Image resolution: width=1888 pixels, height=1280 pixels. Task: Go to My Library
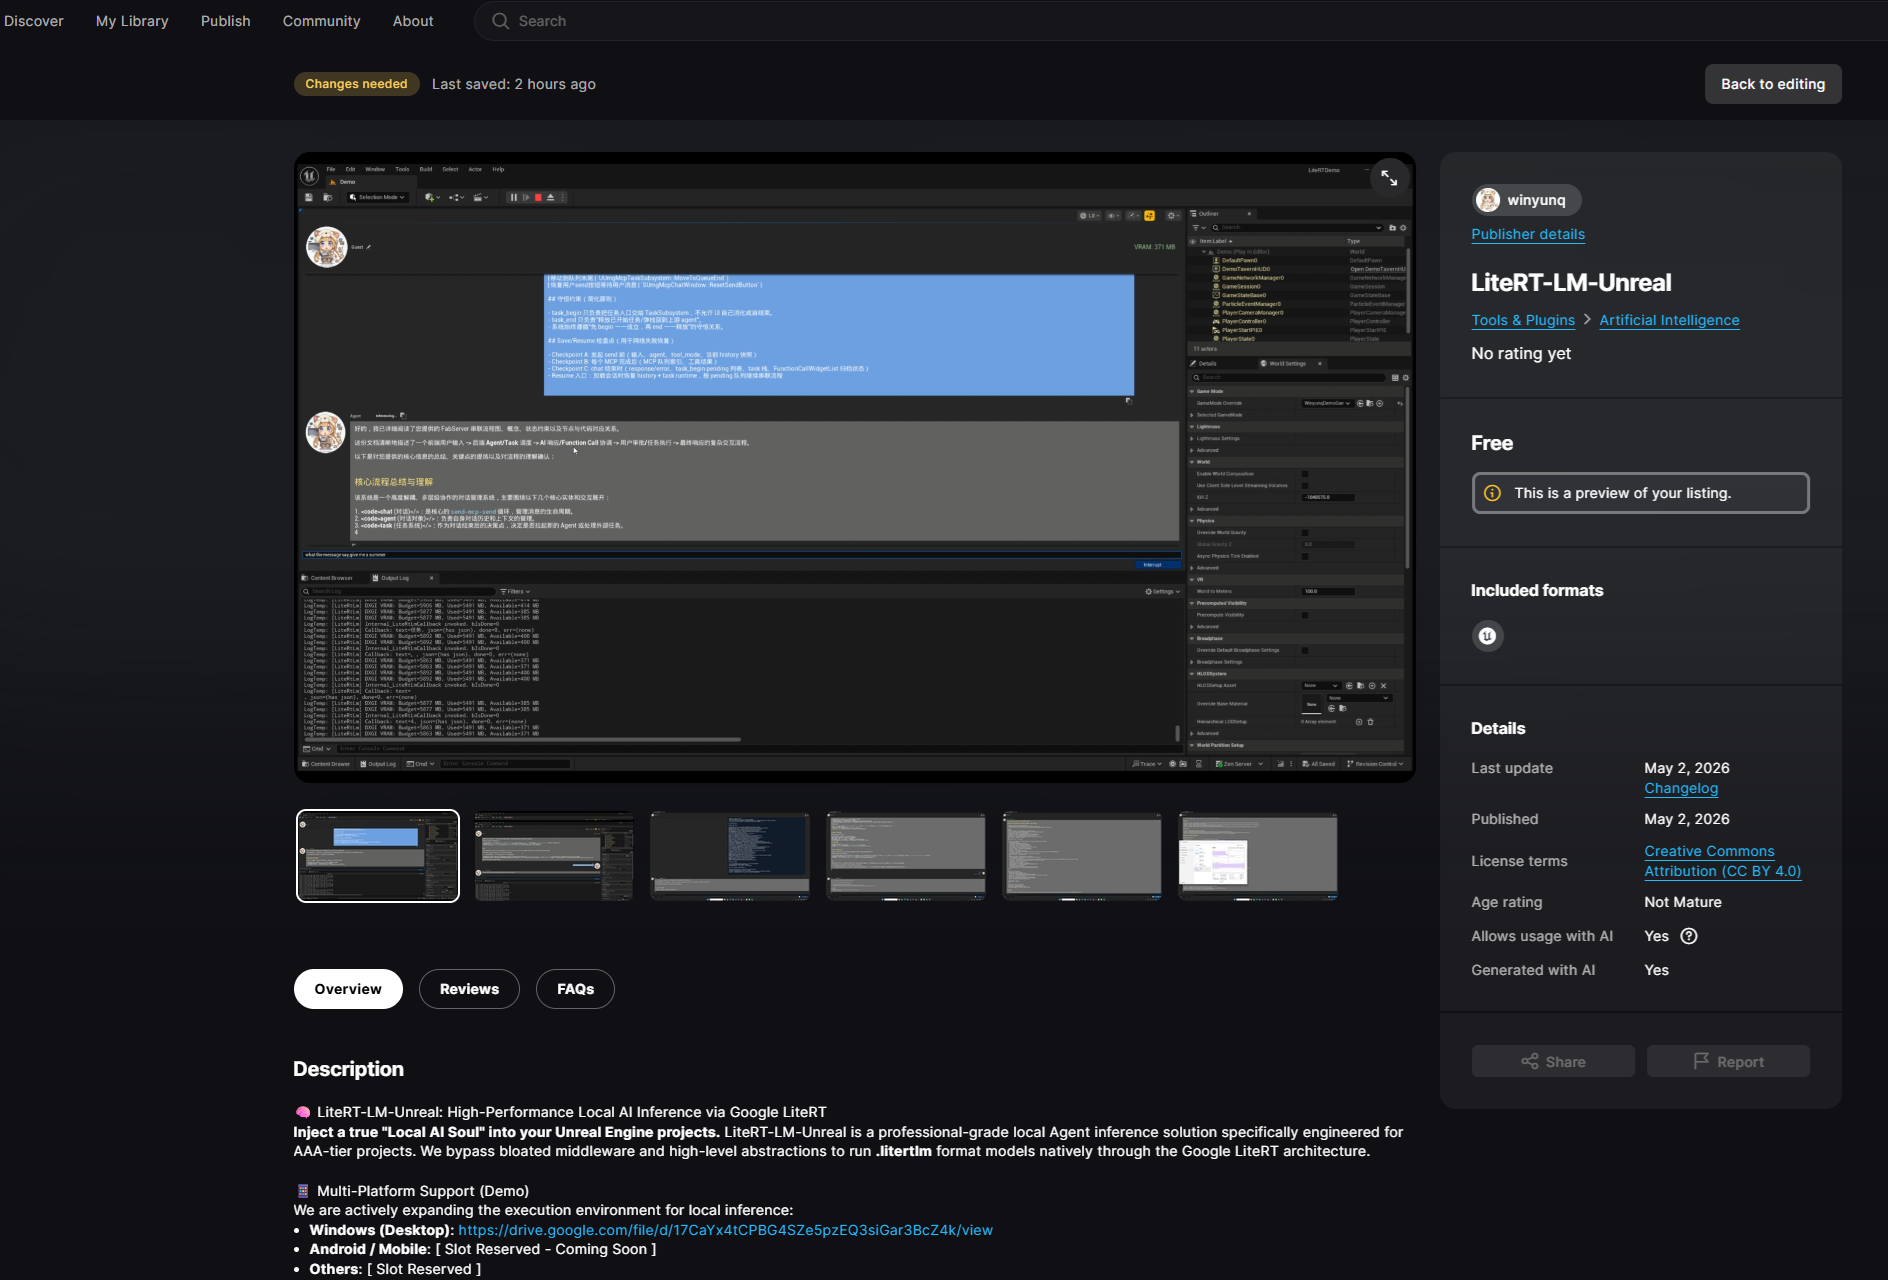coord(132,21)
